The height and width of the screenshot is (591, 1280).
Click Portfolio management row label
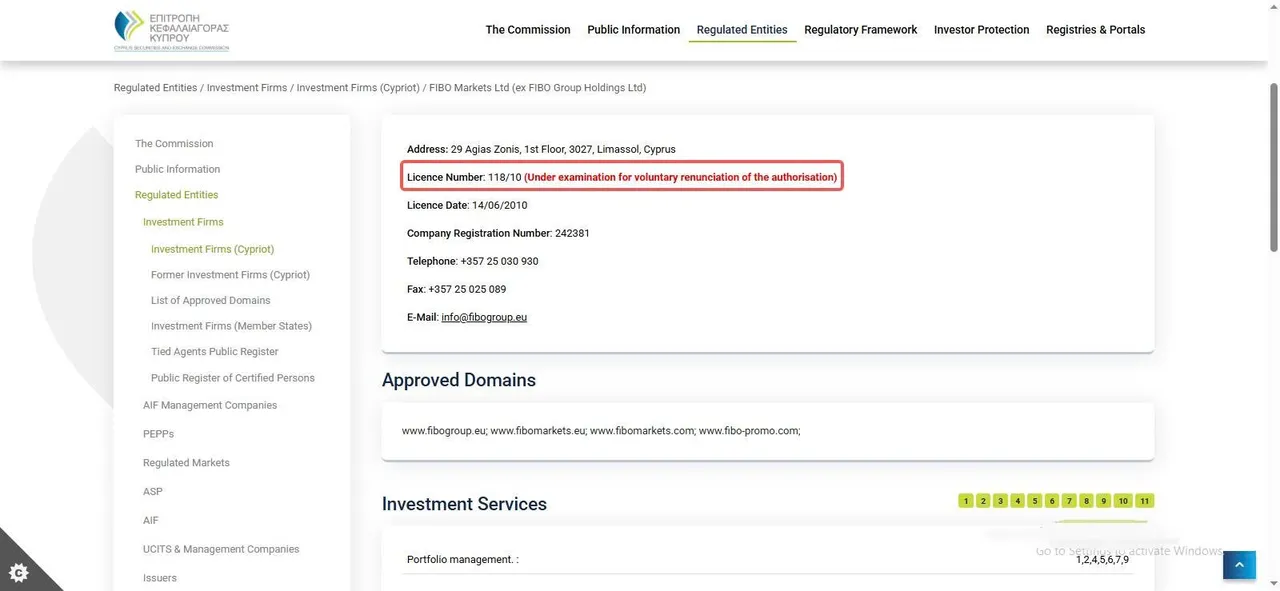(x=463, y=560)
